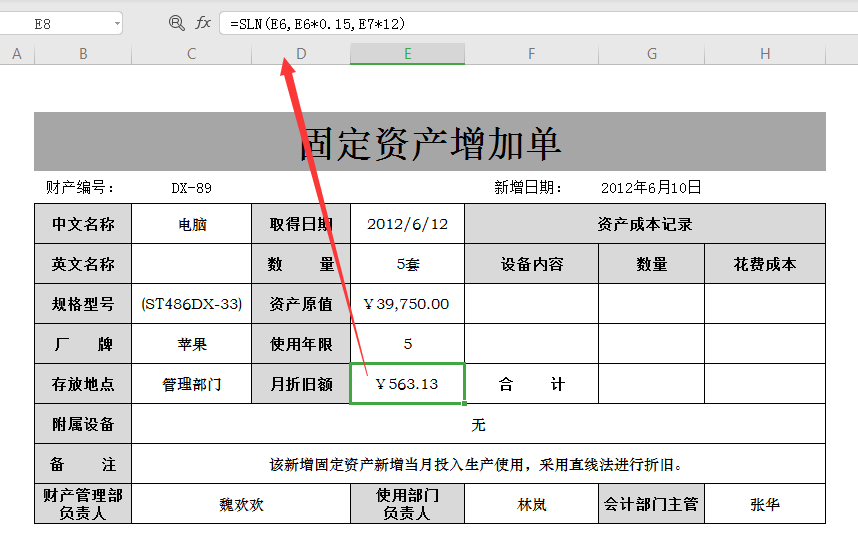Click the 资产成本记录 header cell
858x555 pixels.
click(x=645, y=224)
